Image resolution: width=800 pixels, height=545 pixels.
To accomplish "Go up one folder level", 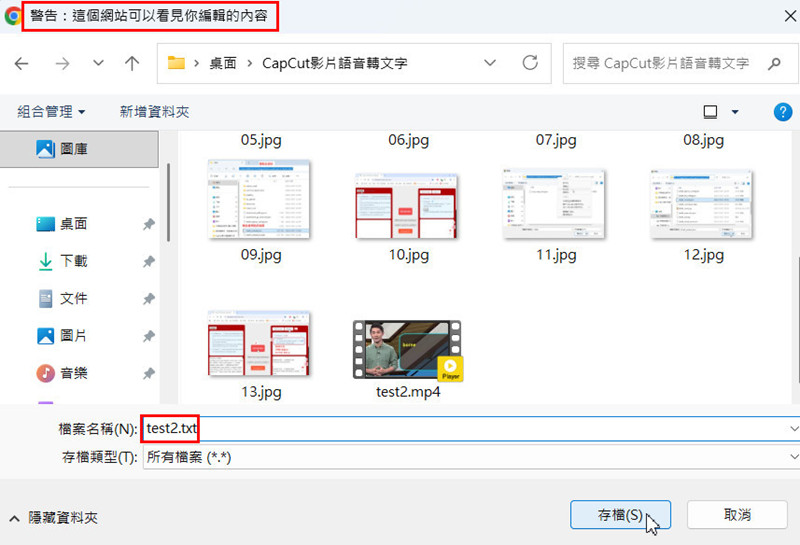I will [132, 63].
